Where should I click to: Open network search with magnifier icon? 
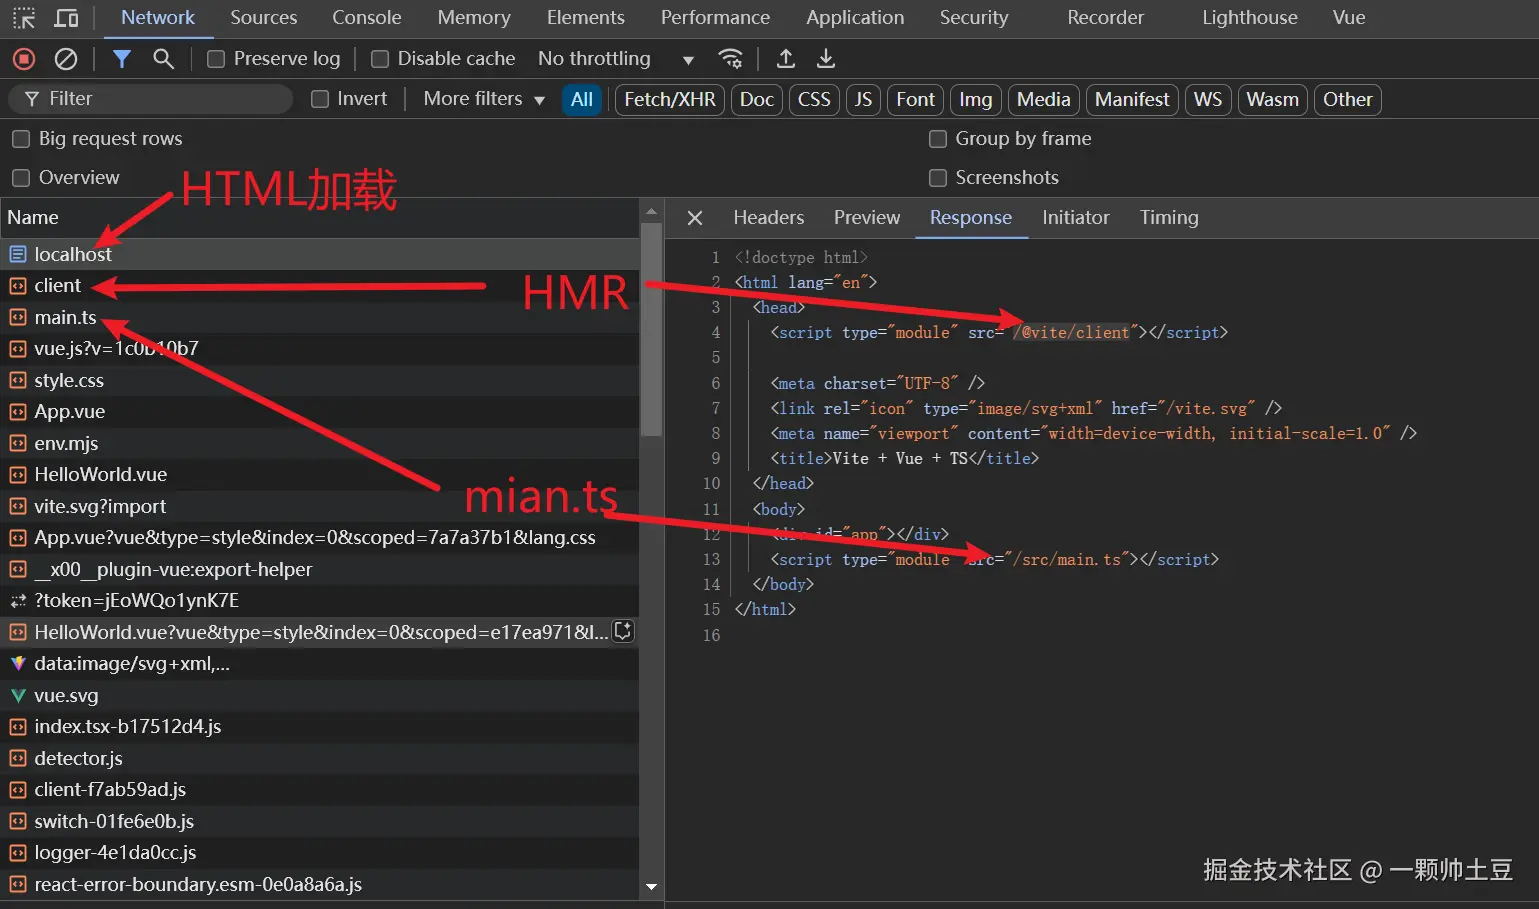[x=164, y=59]
